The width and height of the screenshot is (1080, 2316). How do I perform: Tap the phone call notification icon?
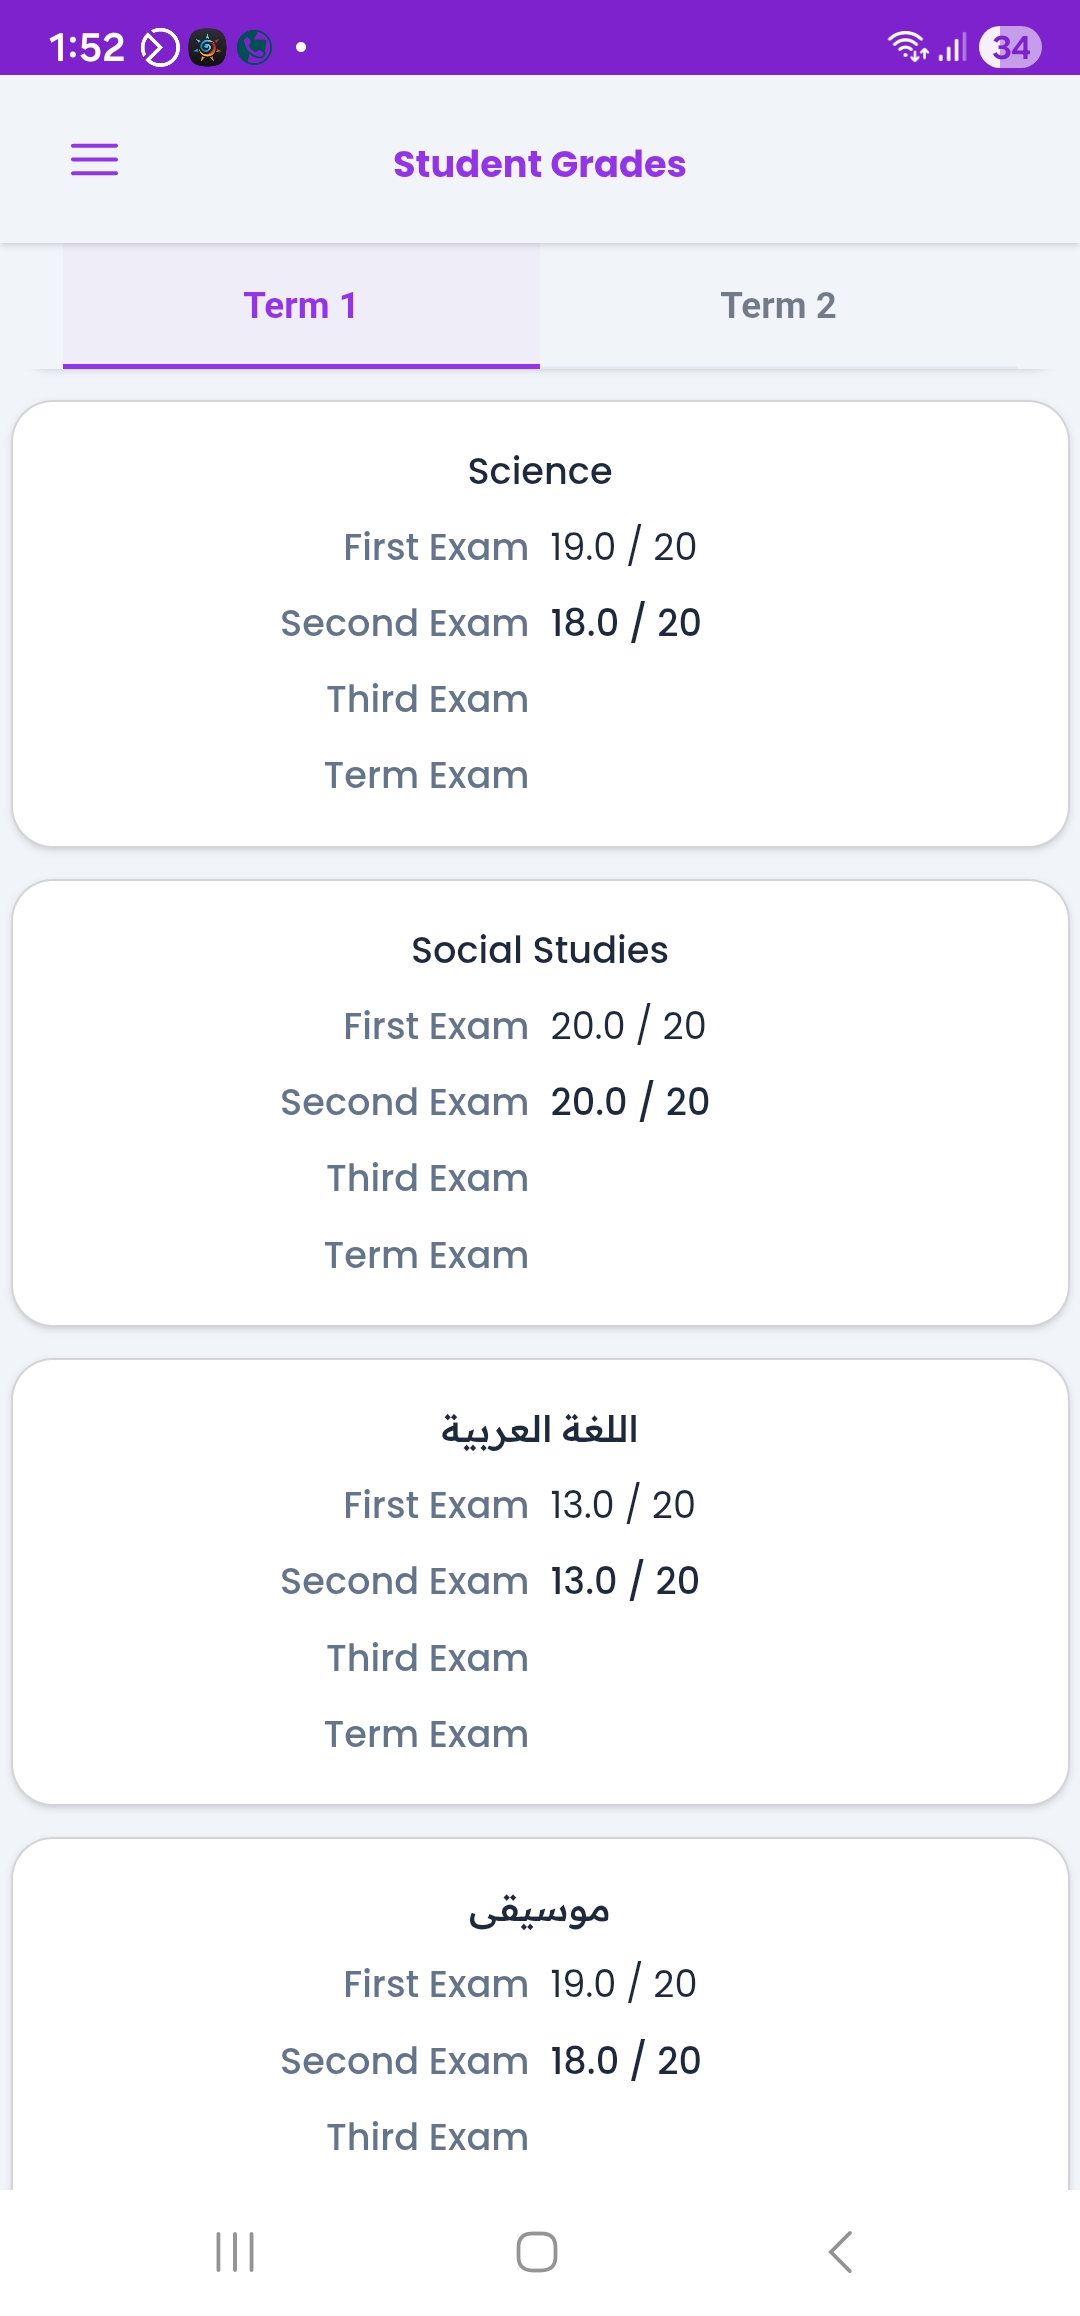[x=255, y=47]
